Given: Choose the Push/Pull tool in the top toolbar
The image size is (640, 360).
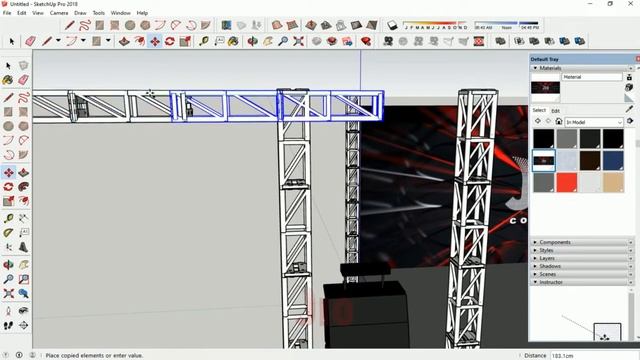Looking at the screenshot, I should [x=124, y=41].
